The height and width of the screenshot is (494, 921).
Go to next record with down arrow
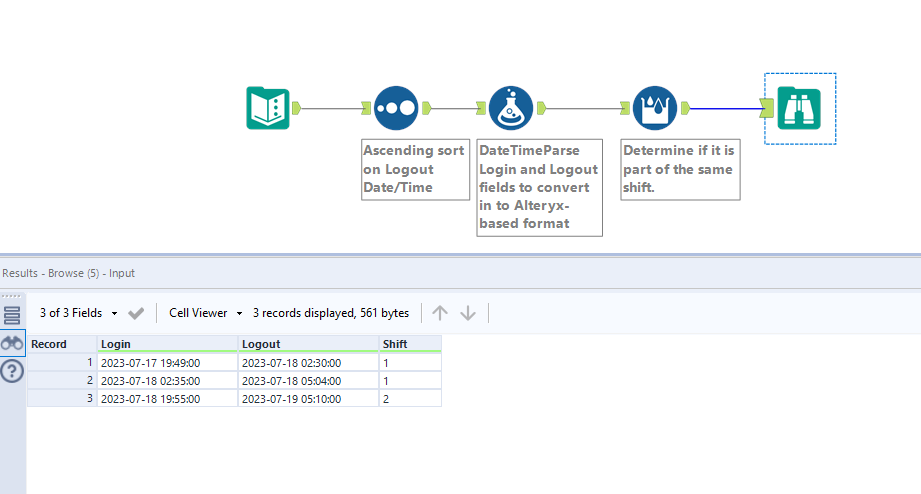[468, 313]
